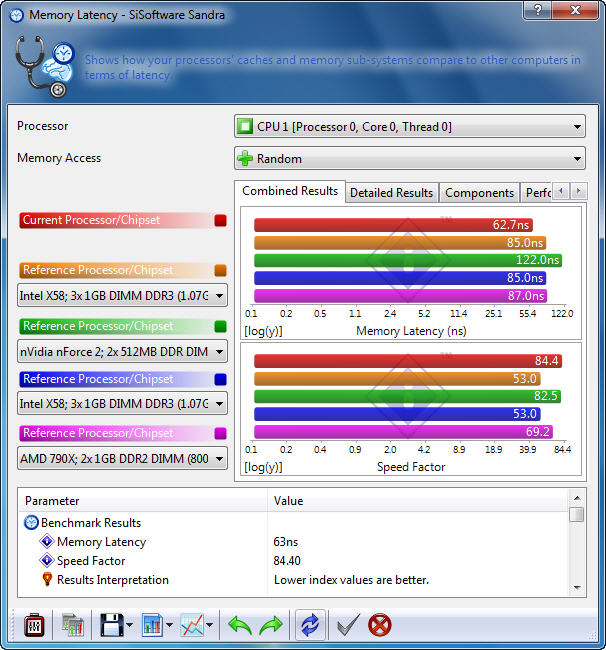606x650 pixels.
Task: Click the magenta 69.2 speed factor bar
Action: (x=403, y=432)
